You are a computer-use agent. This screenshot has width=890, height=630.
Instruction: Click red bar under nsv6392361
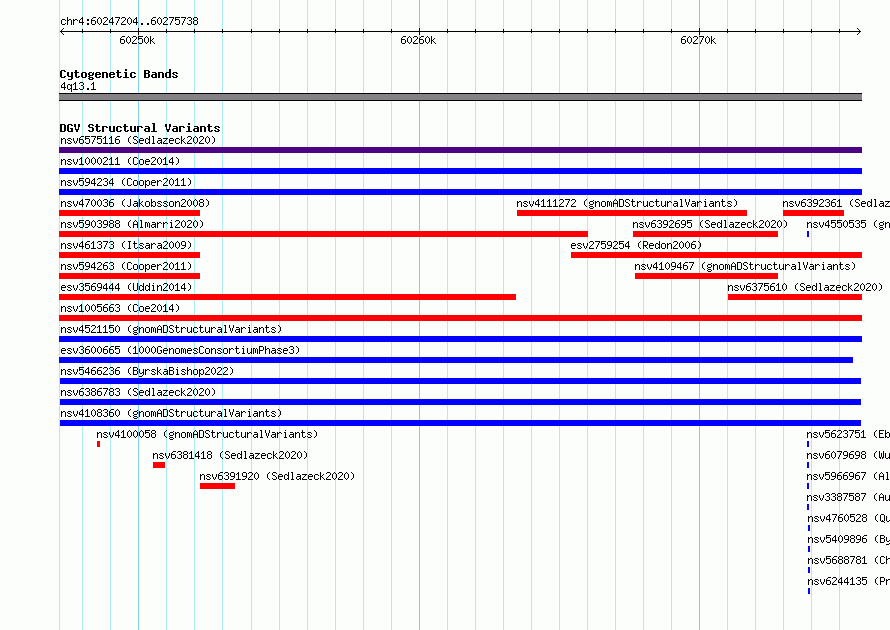pos(813,213)
